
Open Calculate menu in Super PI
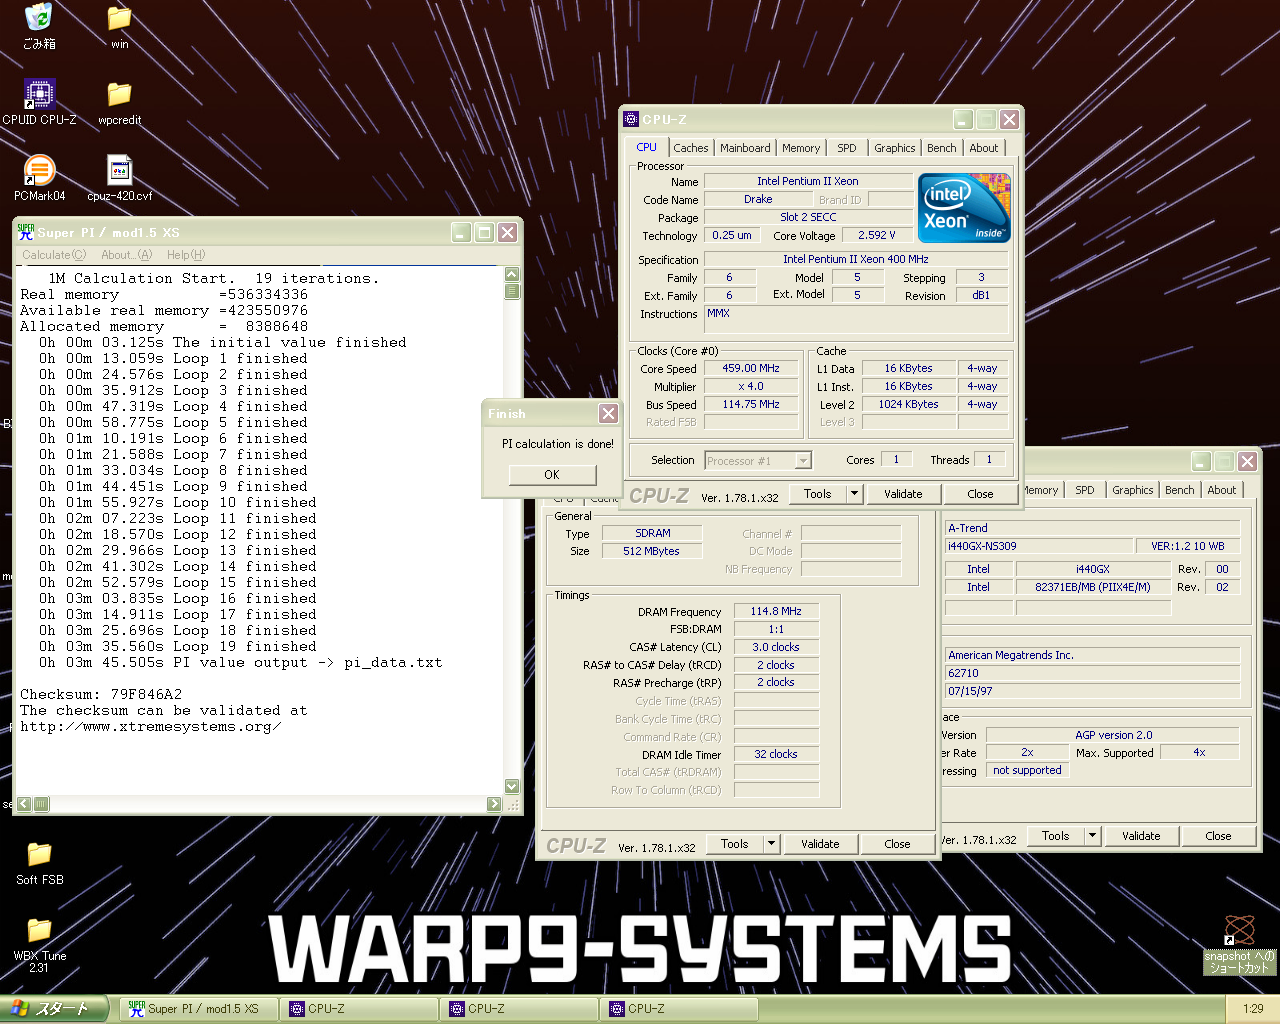(54, 255)
